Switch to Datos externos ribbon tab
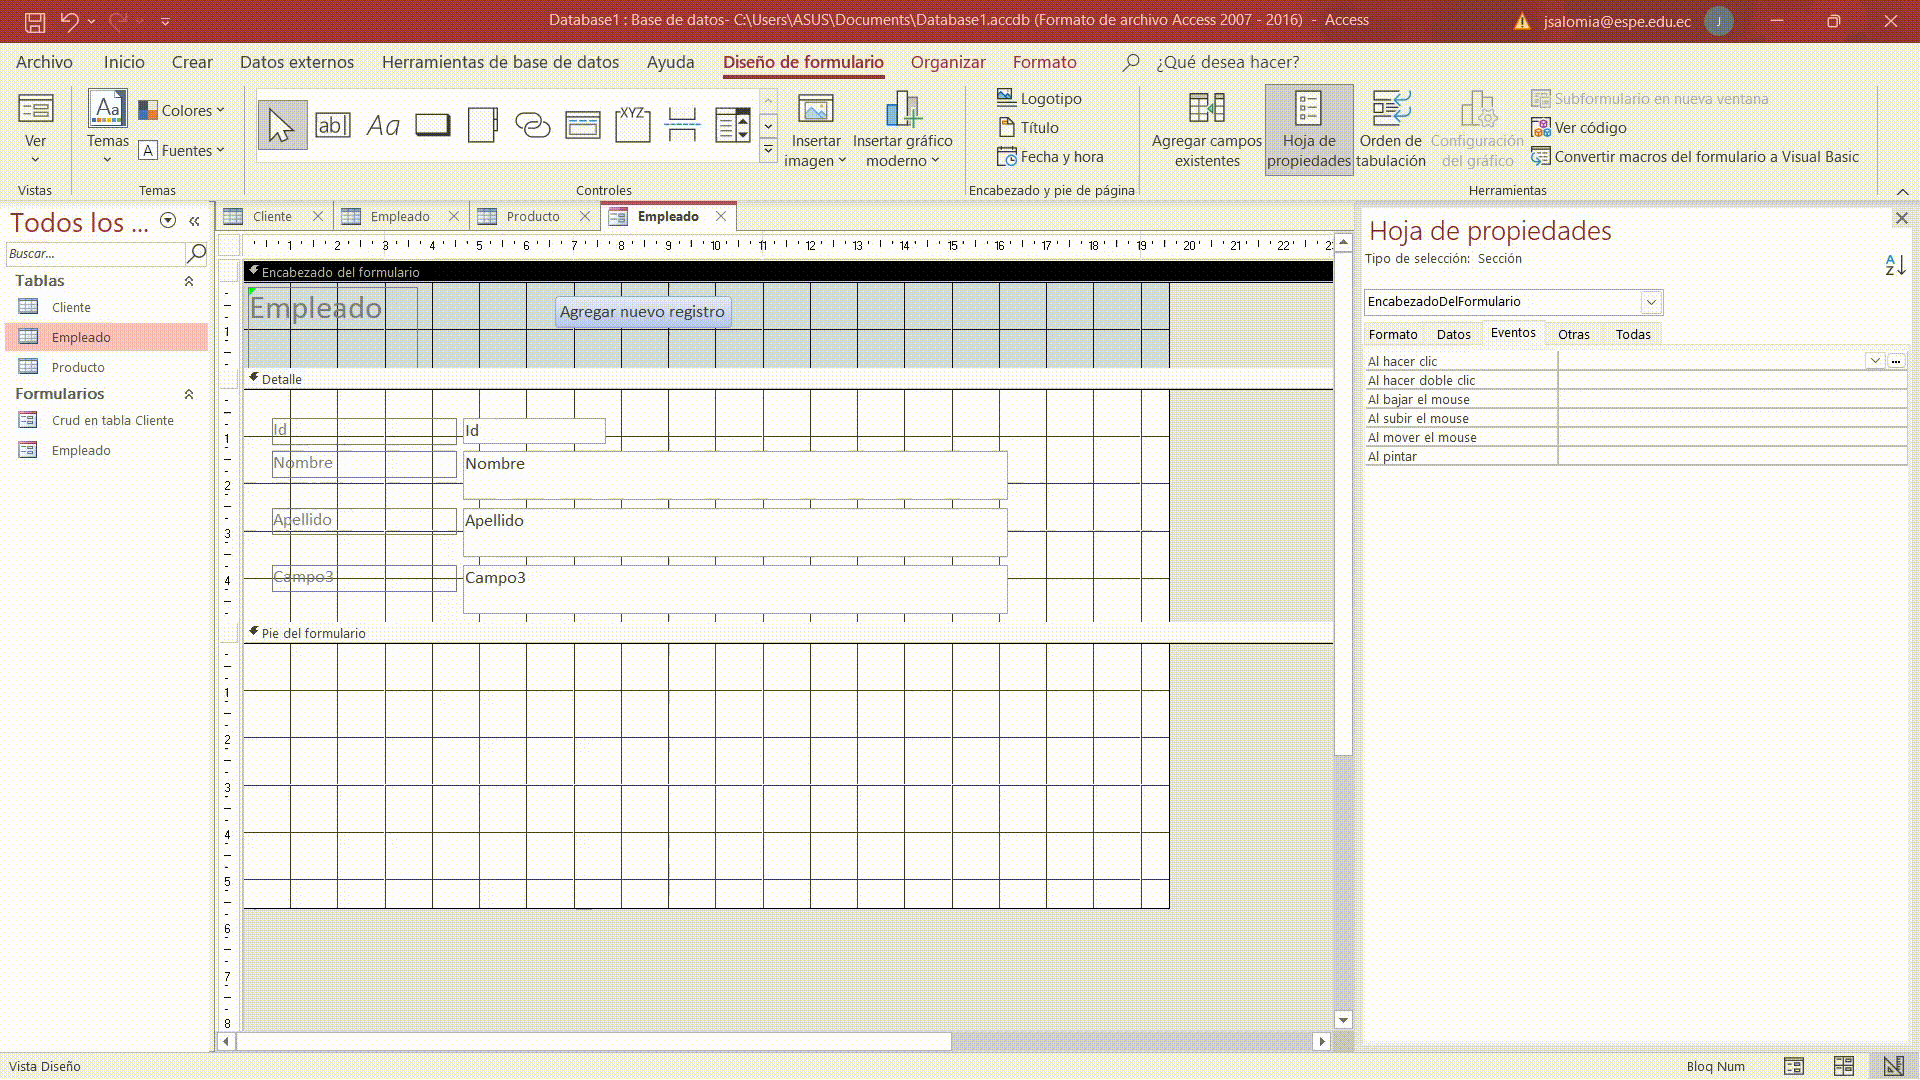Image resolution: width=1920 pixels, height=1080 pixels. (297, 62)
